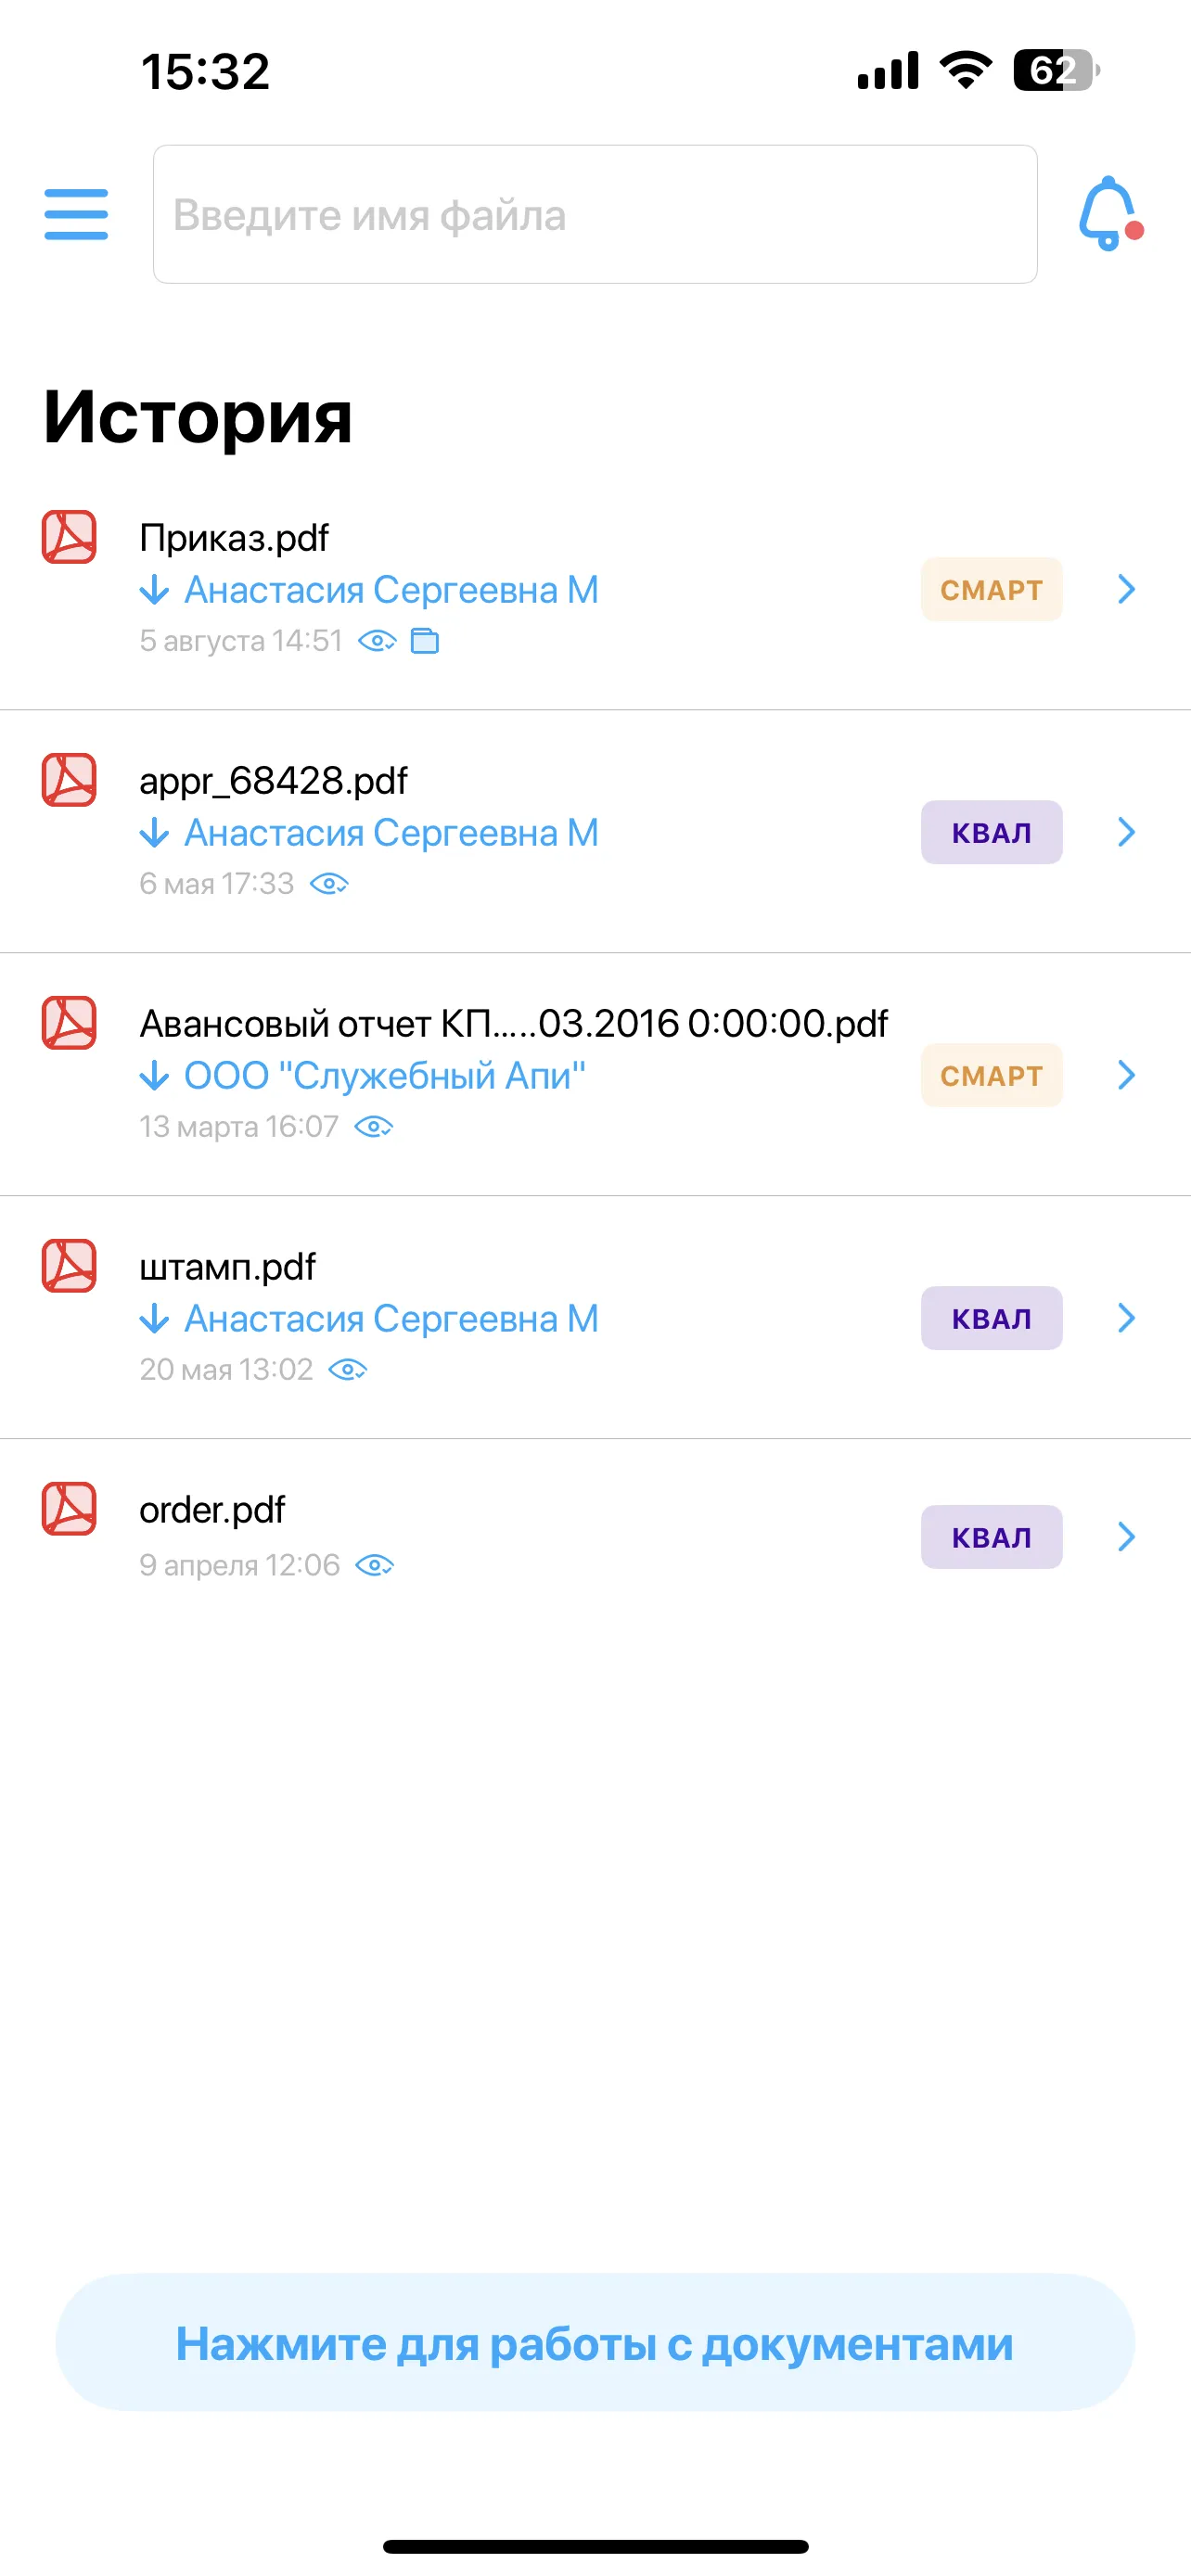Expand order.pdf details chevron
The image size is (1191, 2576).
(x=1126, y=1536)
